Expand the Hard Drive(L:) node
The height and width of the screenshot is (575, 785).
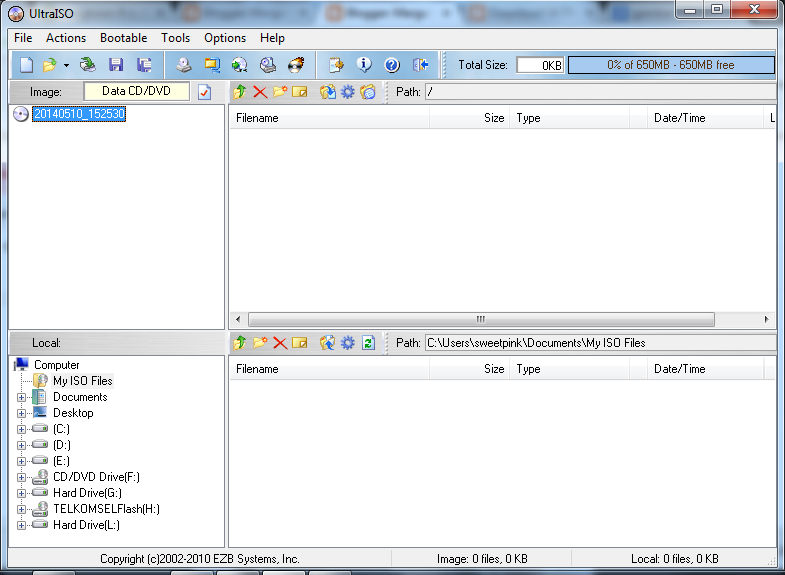click(x=21, y=525)
